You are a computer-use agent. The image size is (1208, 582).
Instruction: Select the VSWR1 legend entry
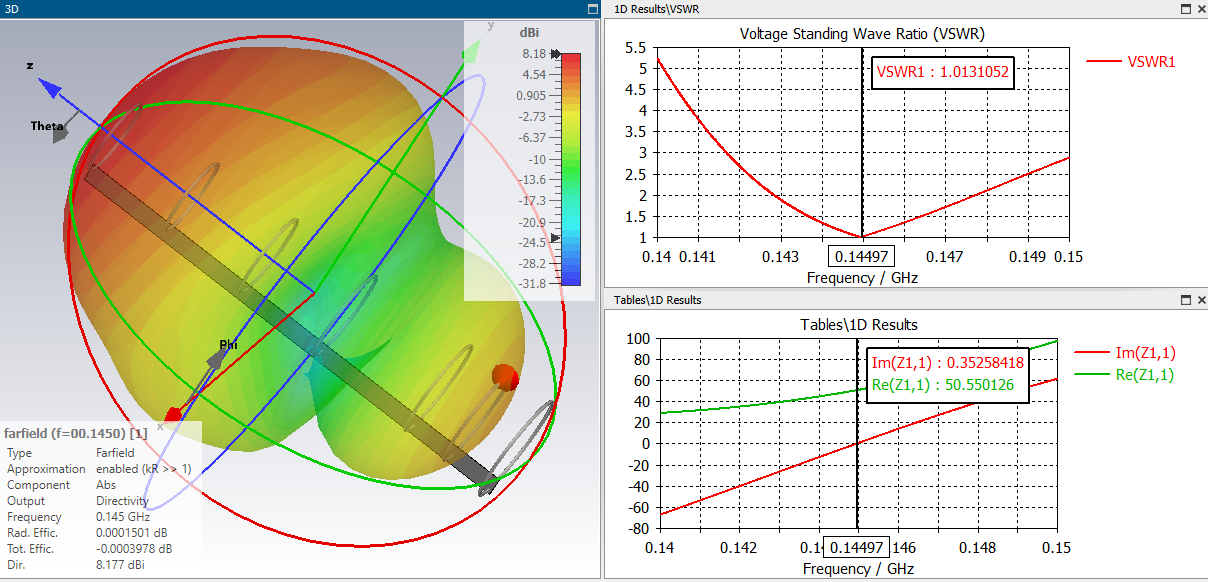[x=1131, y=61]
